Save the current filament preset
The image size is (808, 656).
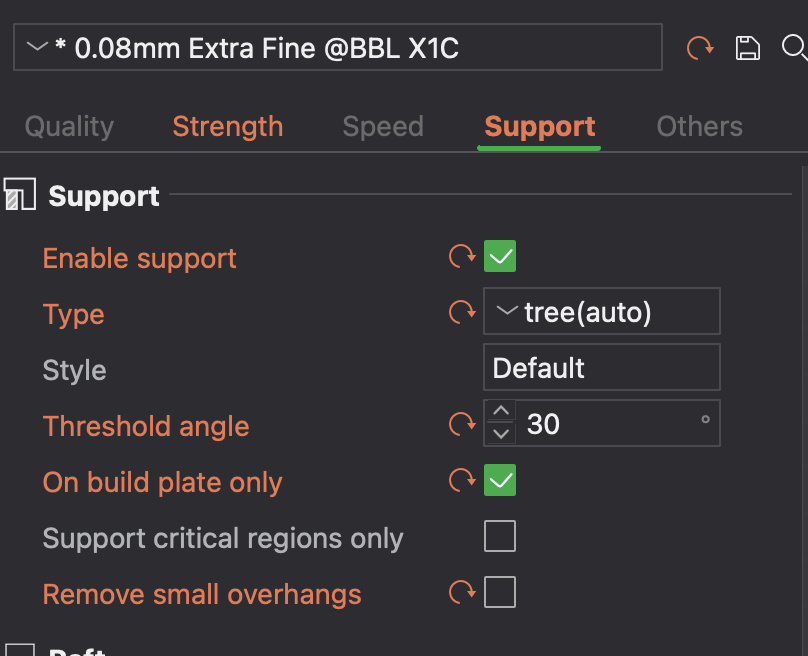747,46
